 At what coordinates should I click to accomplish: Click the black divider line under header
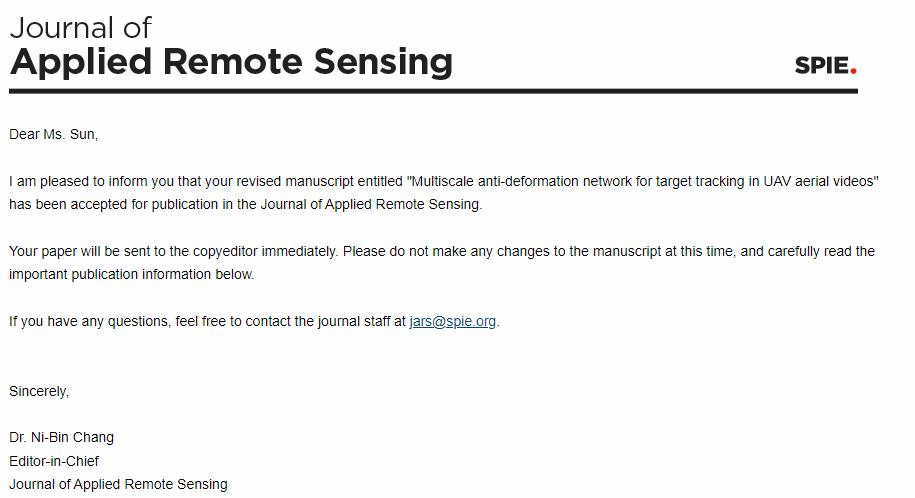tap(433, 91)
